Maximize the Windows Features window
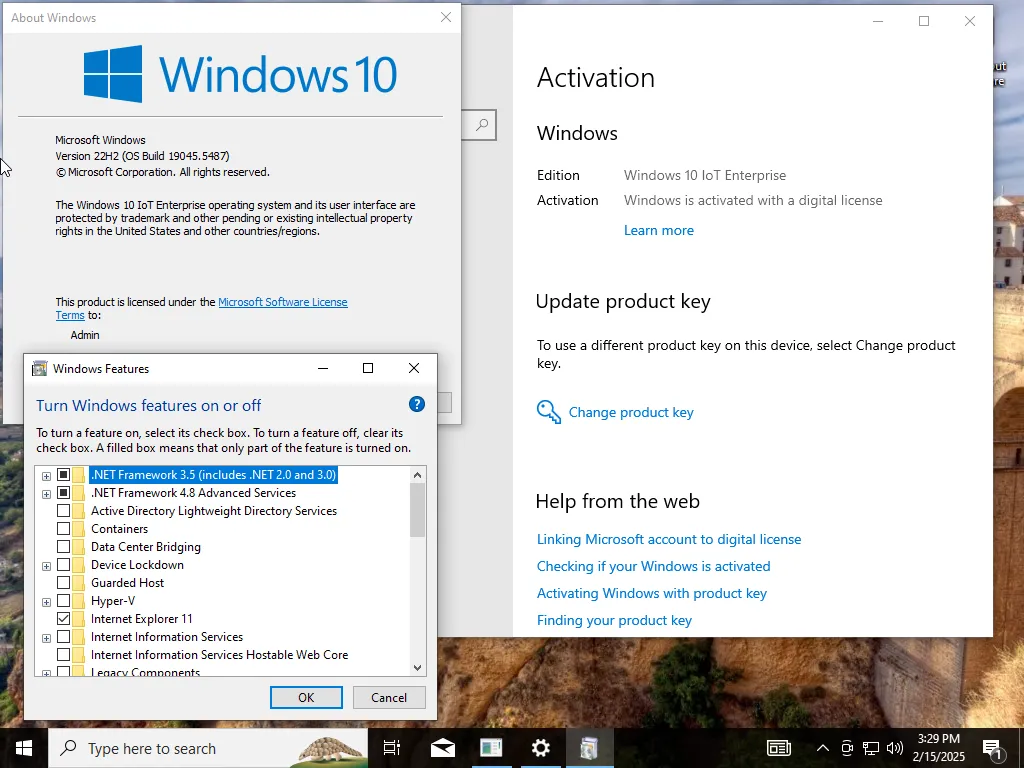 [x=368, y=368]
